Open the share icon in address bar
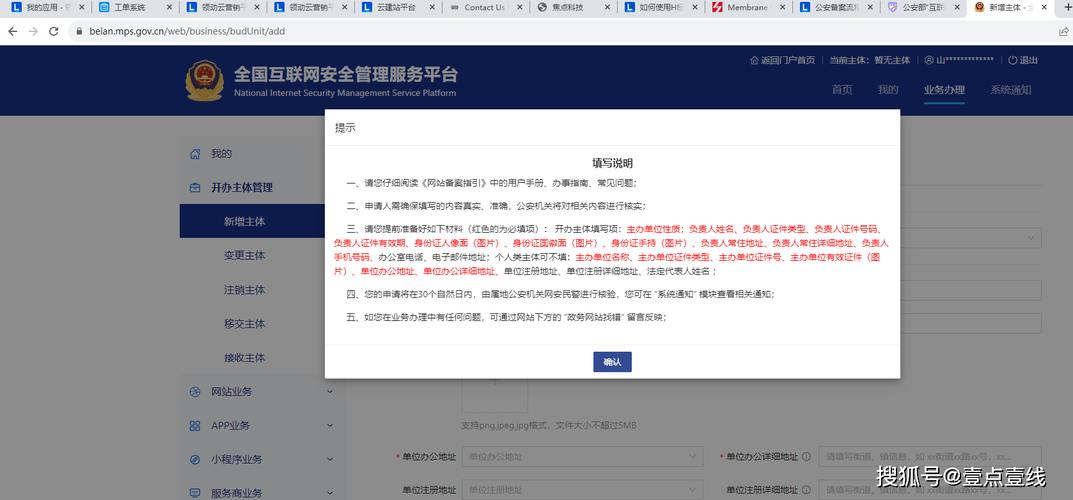Viewport: 1073px width, 500px height. click(x=1063, y=31)
